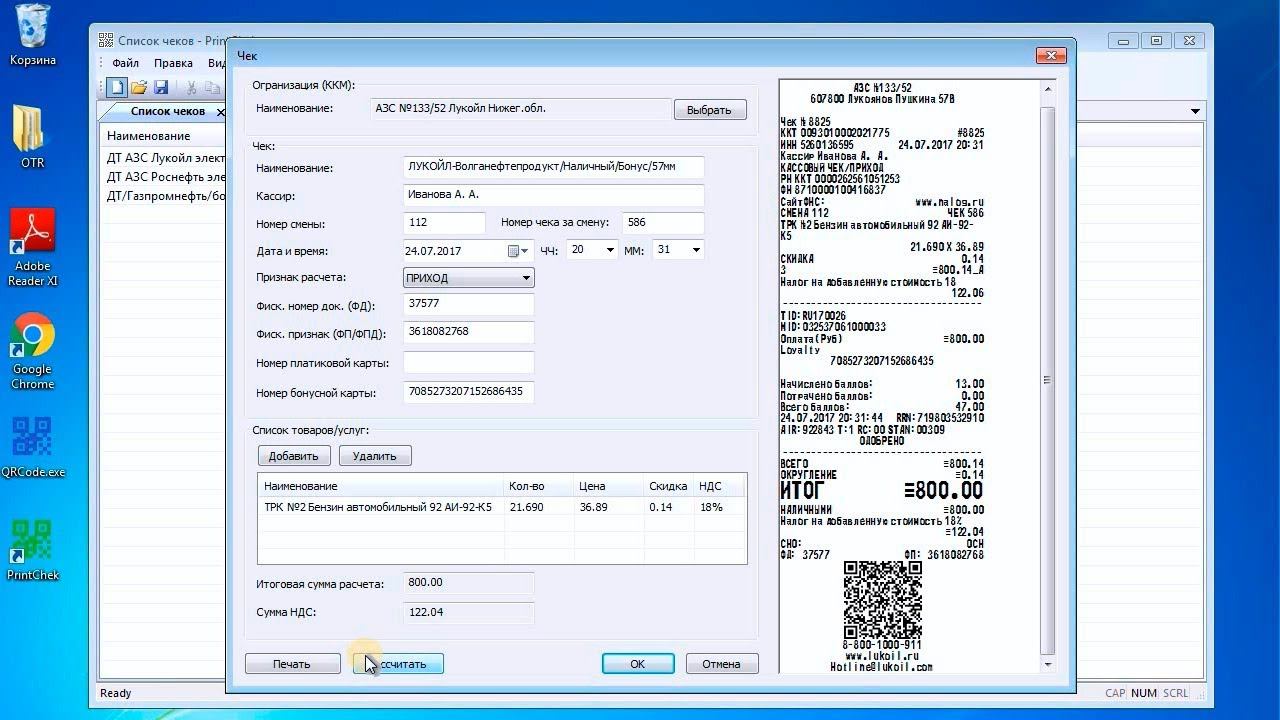Click the Фиск. признак field

point(468,332)
